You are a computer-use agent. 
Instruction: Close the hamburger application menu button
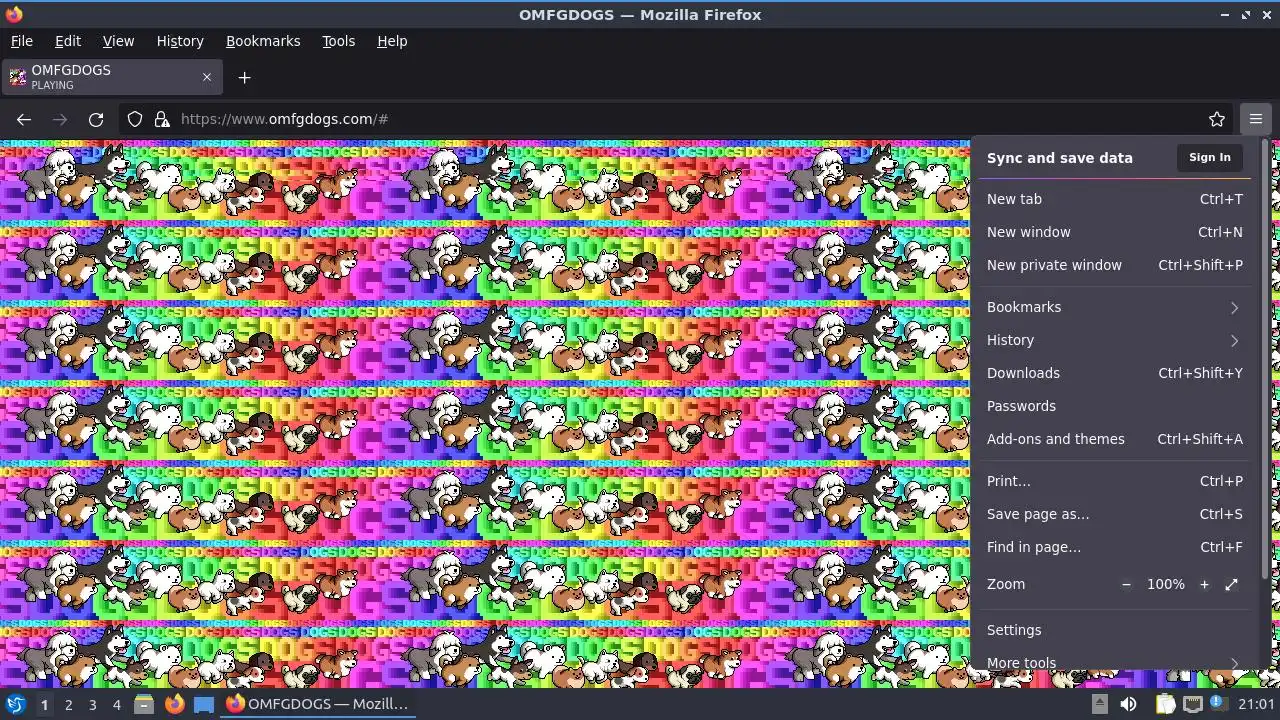tap(1256, 119)
